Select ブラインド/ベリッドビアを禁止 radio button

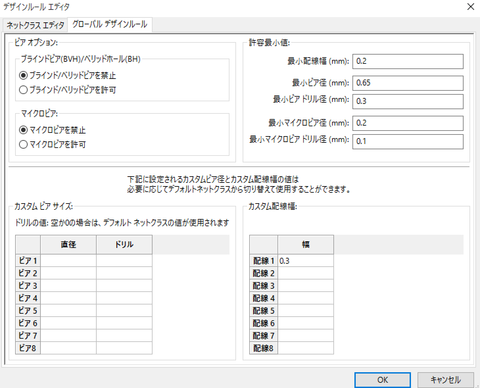(x=68, y=76)
